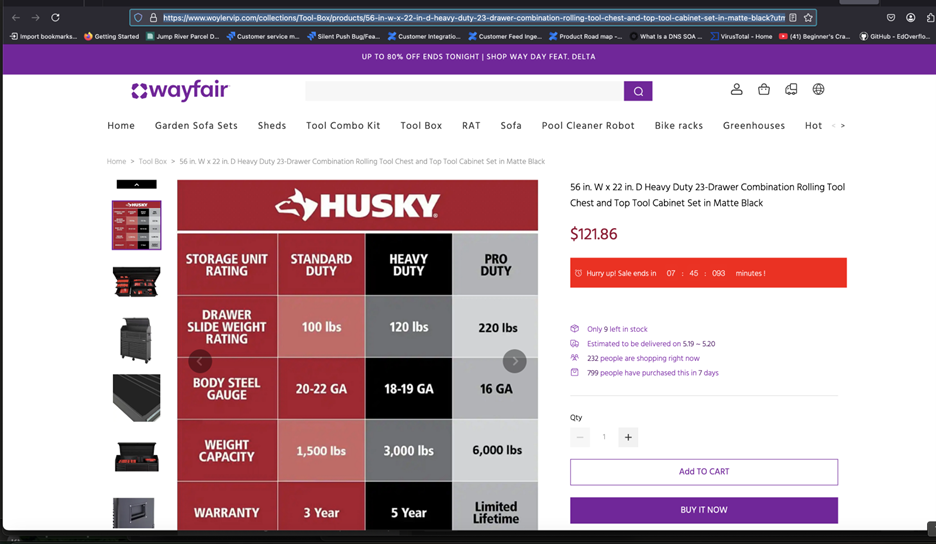Open the RAT menu item

tap(471, 125)
